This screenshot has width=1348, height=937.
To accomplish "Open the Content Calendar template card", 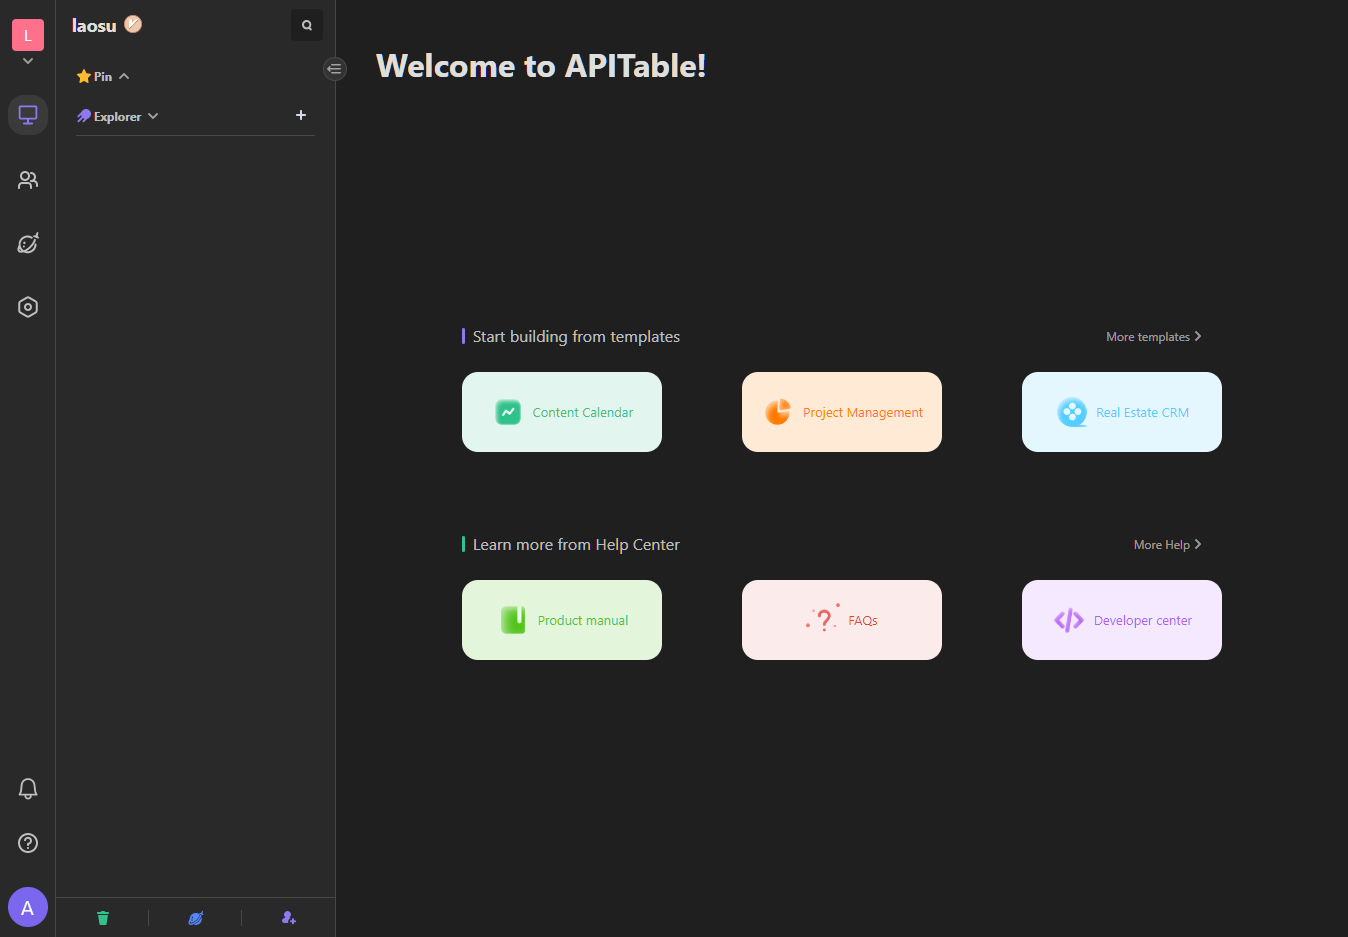I will (x=562, y=412).
